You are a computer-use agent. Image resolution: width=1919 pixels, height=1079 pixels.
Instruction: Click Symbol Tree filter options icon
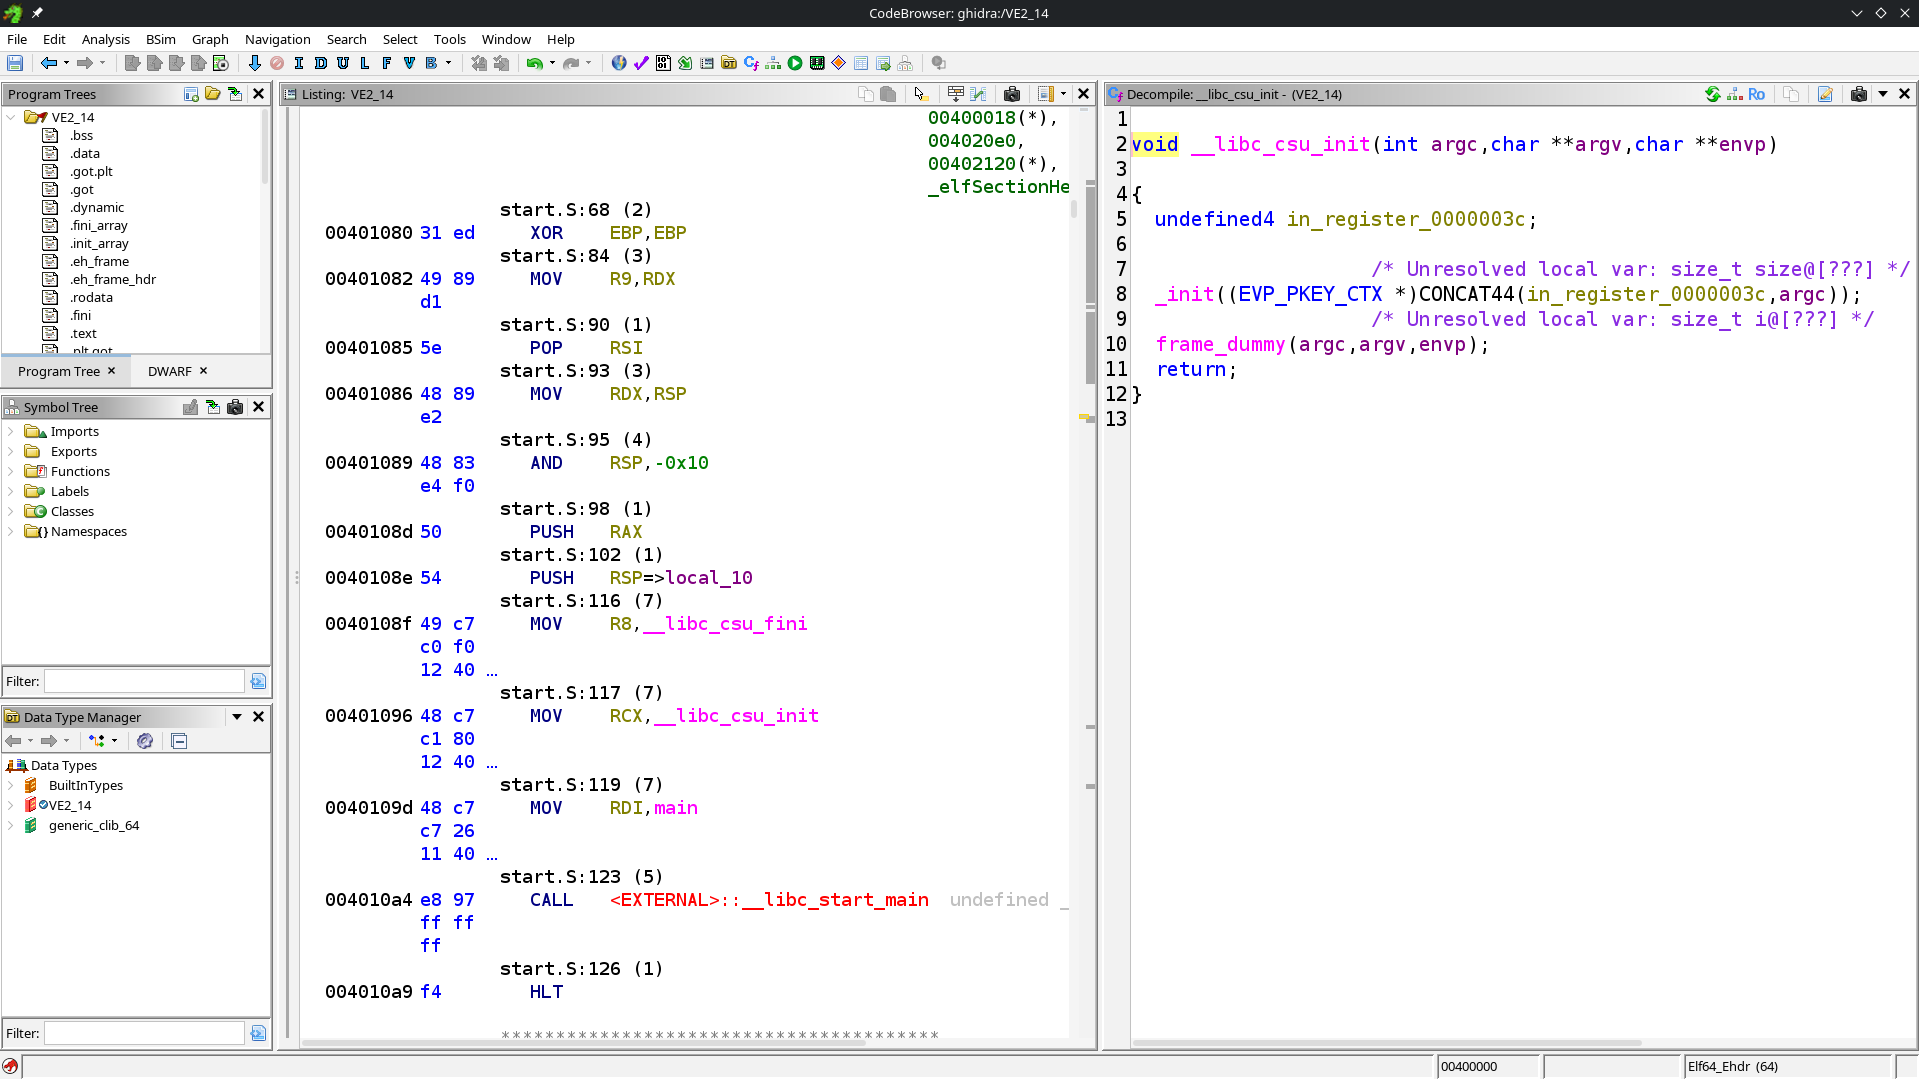pos(258,681)
